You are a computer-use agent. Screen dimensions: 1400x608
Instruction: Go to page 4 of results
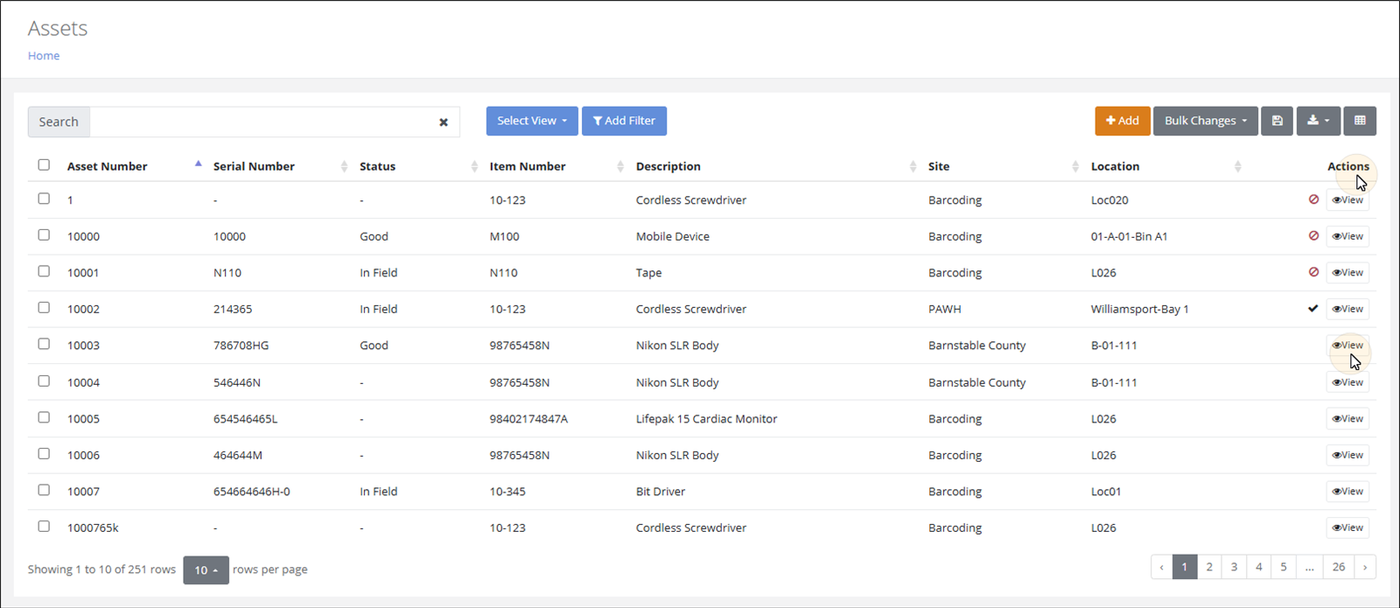point(1259,567)
